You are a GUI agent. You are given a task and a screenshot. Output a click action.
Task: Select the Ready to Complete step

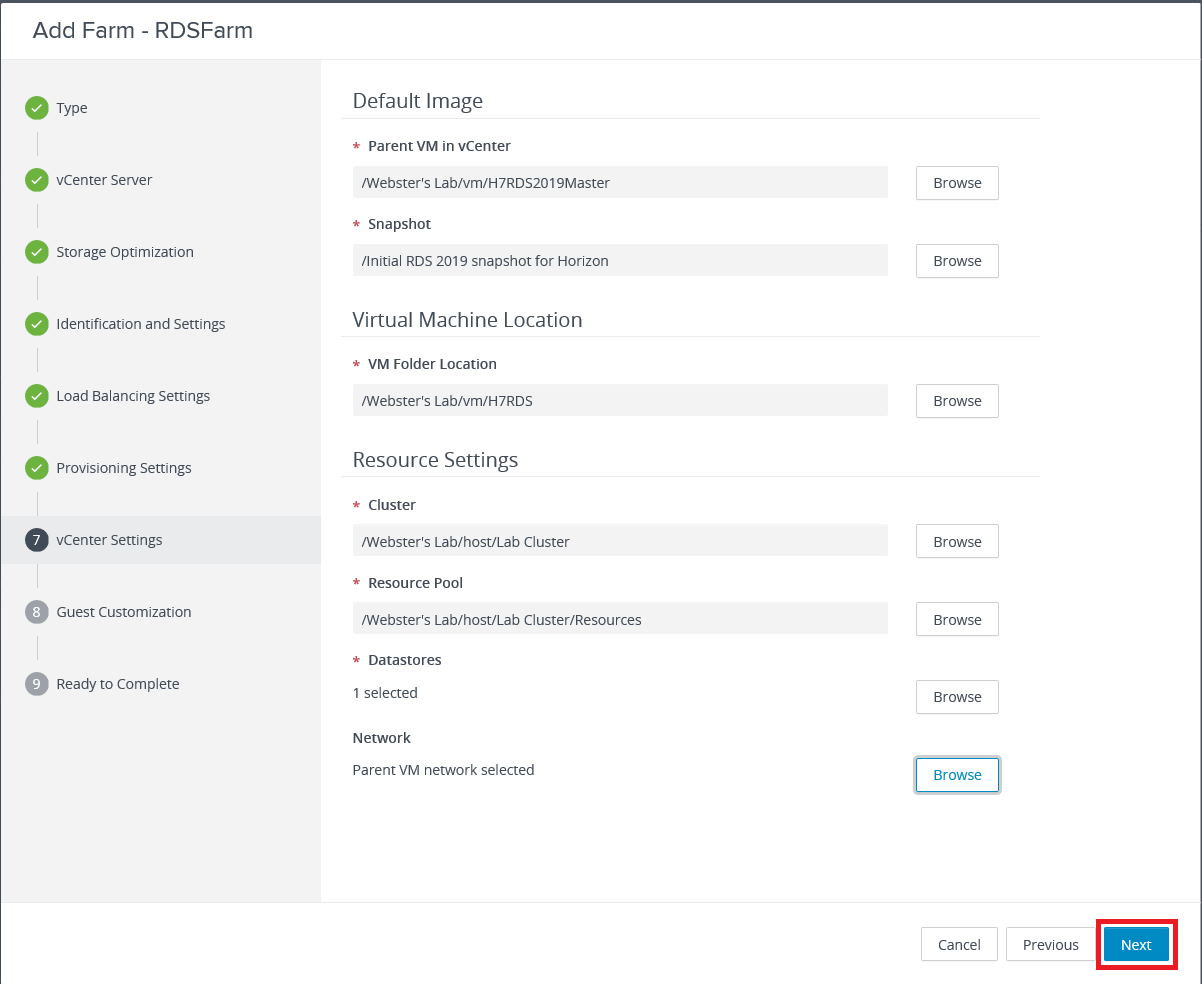117,684
